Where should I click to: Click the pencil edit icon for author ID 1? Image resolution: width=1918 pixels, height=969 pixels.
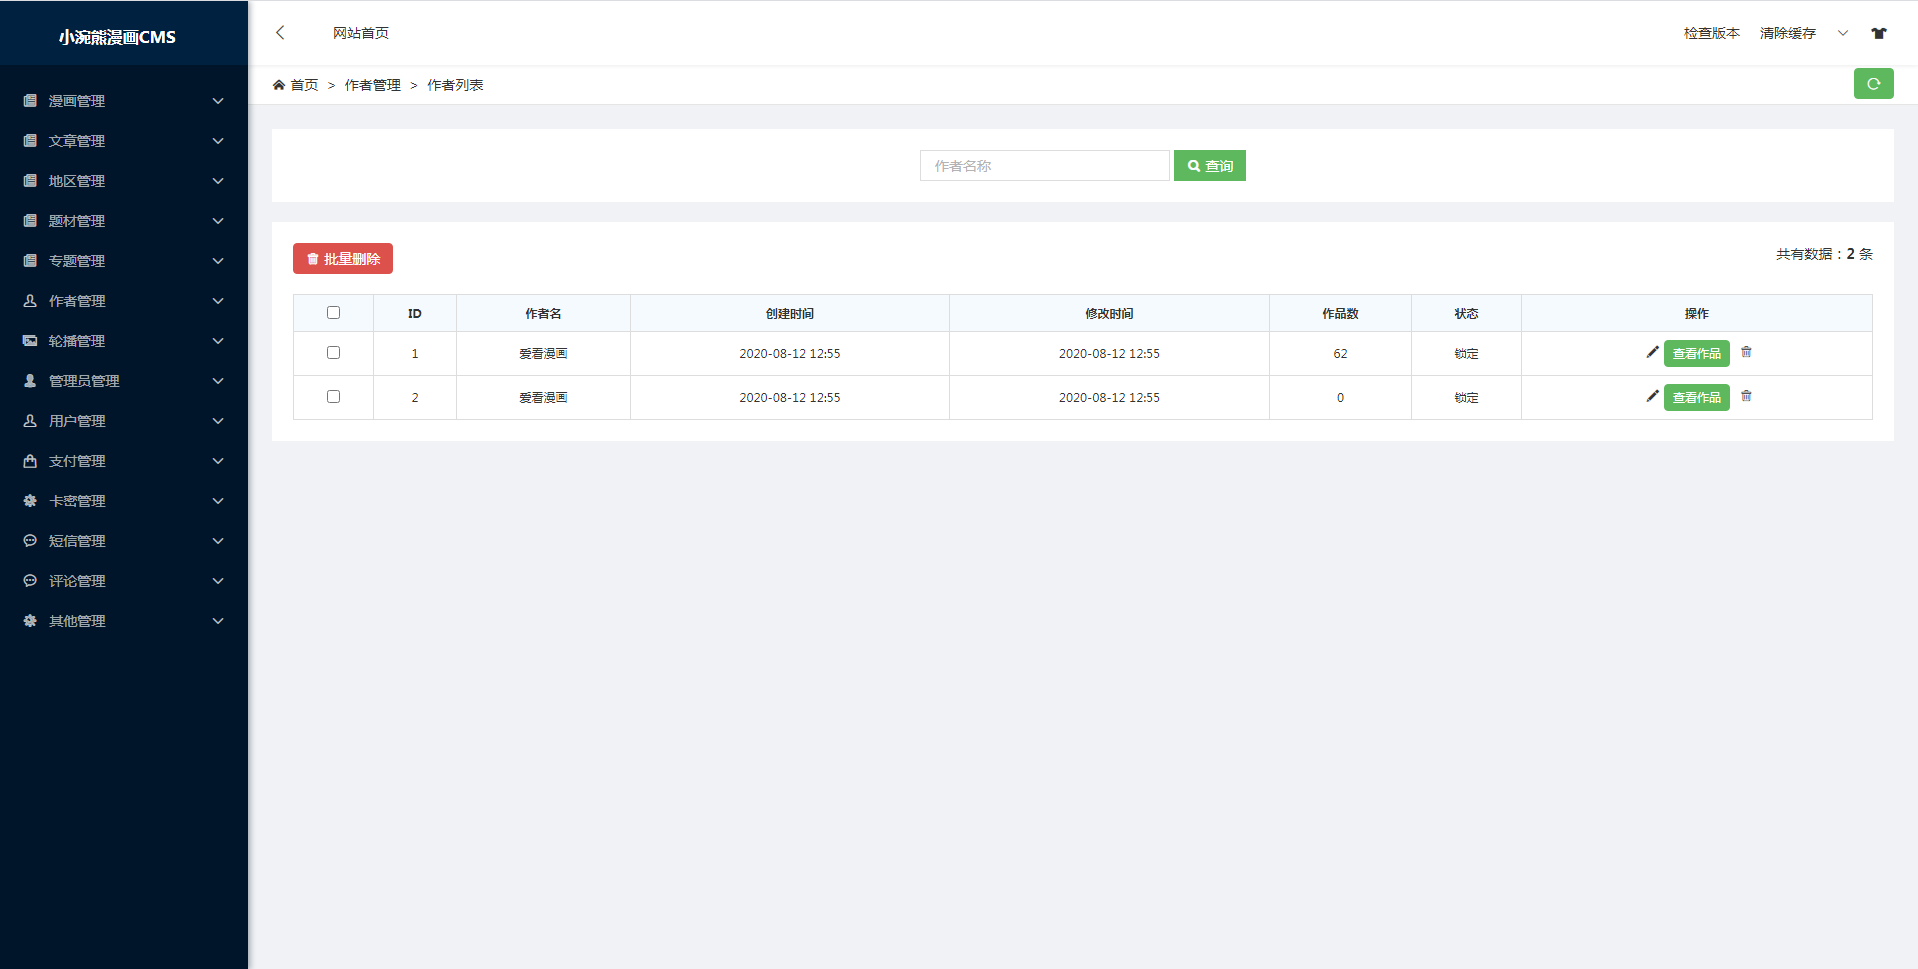1652,352
